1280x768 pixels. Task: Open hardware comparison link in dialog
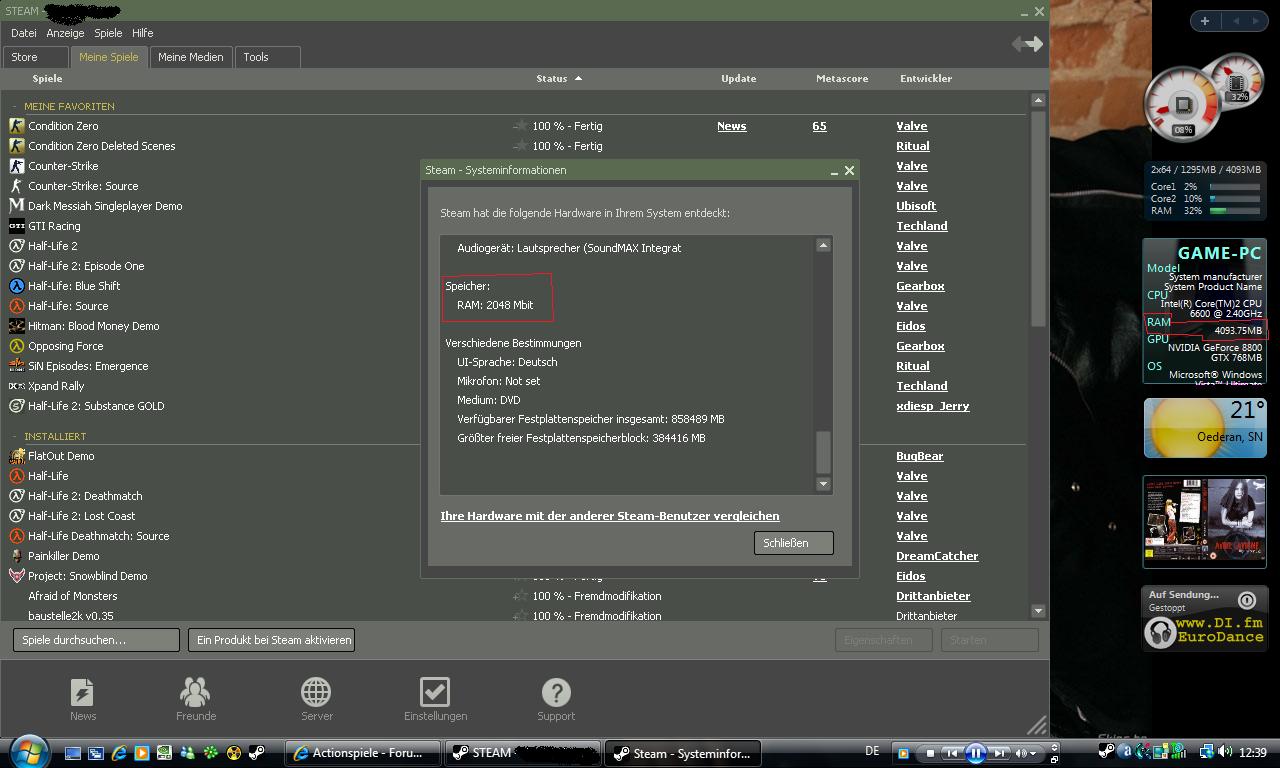610,516
